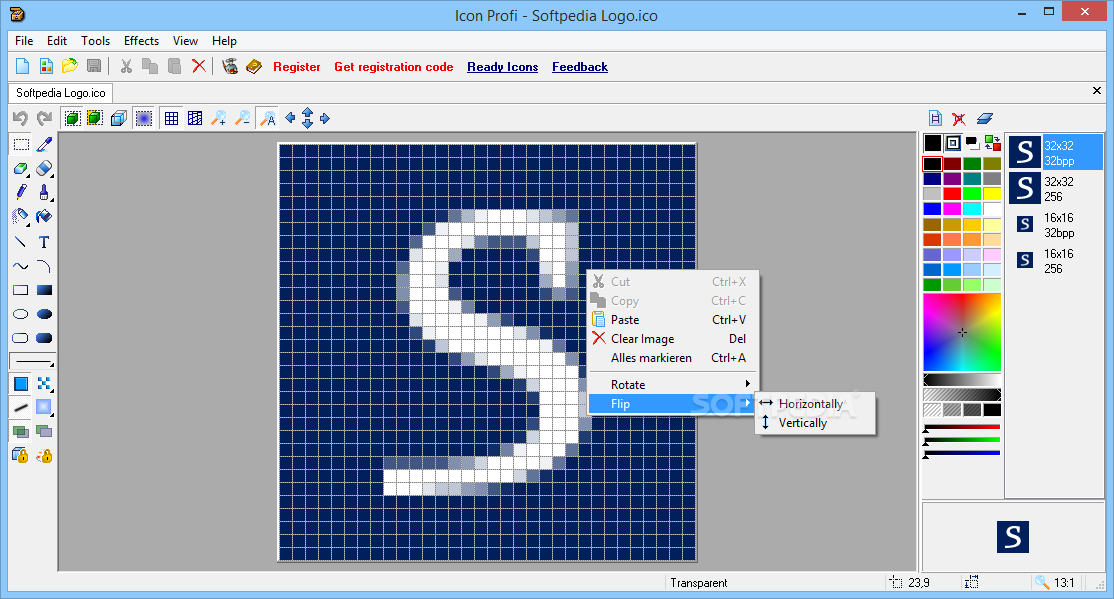The height and width of the screenshot is (599, 1114).
Task: Click the save floppy disk icon
Action: point(93,66)
